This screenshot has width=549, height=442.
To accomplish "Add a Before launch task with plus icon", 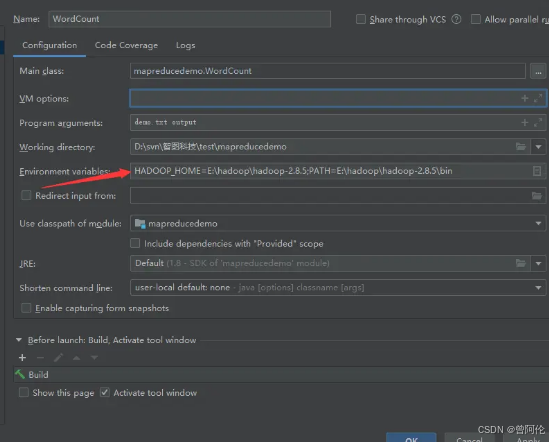I will point(22,358).
